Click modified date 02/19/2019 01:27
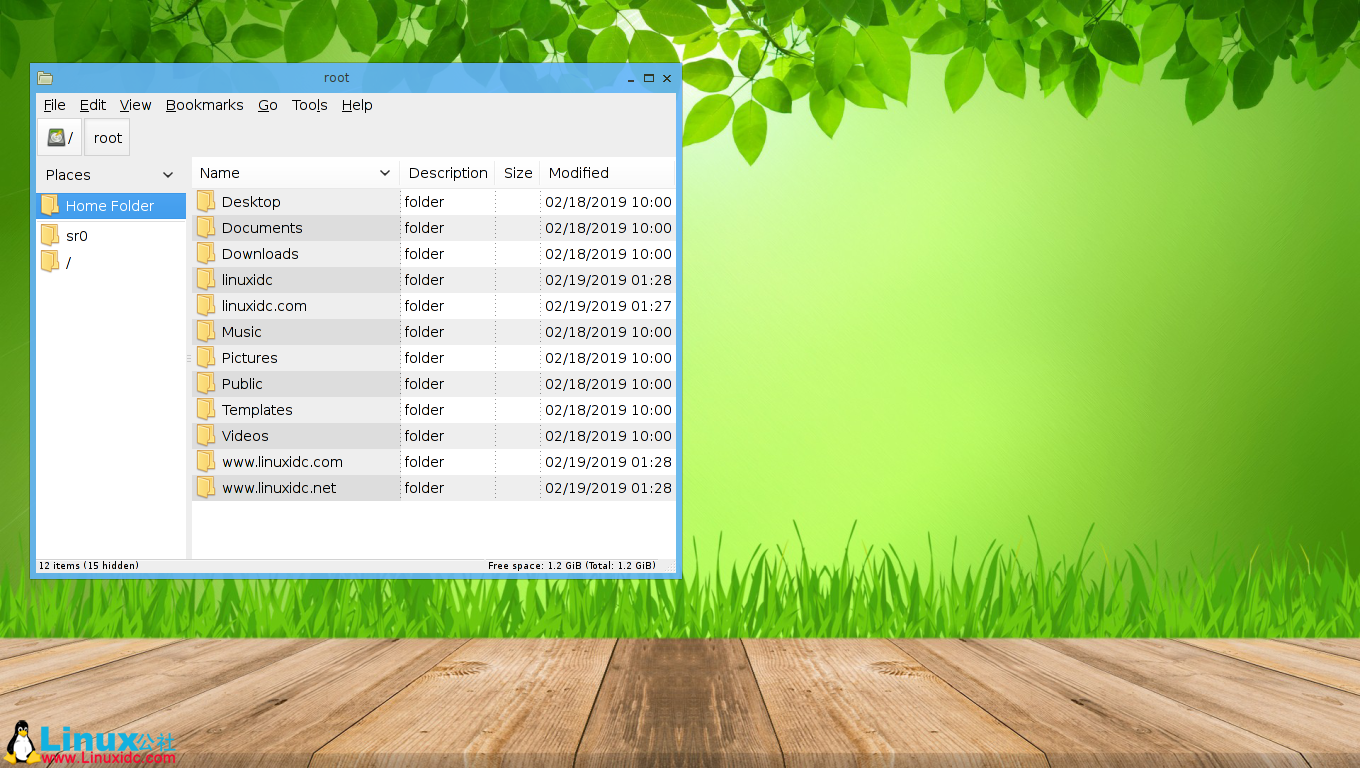This screenshot has height=768, width=1360. point(608,306)
